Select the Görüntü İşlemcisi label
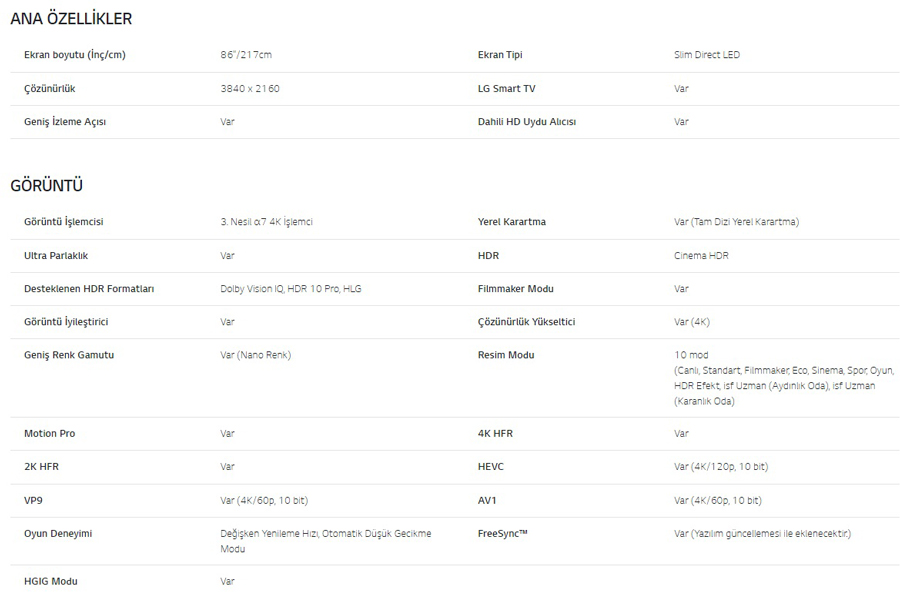Viewport: 900px width, 595px height. click(64, 222)
